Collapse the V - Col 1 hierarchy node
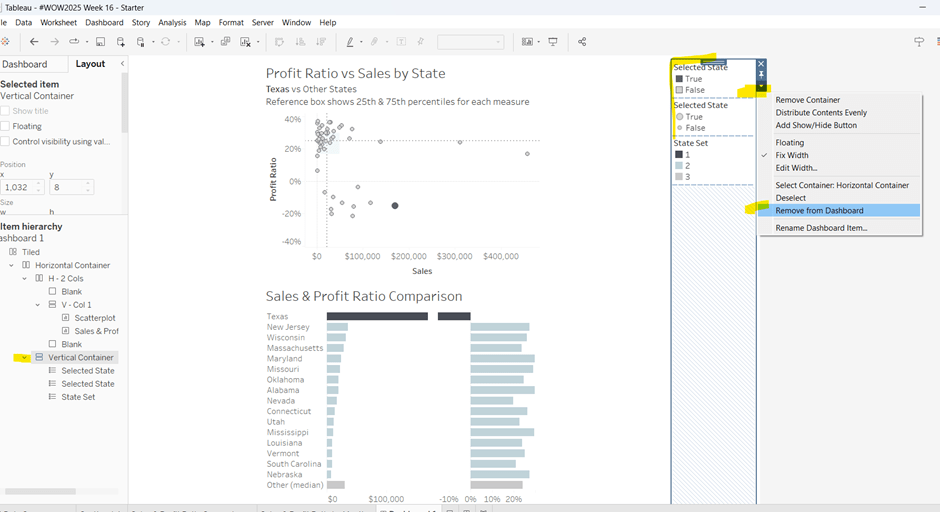The image size is (940, 512). coord(38,305)
